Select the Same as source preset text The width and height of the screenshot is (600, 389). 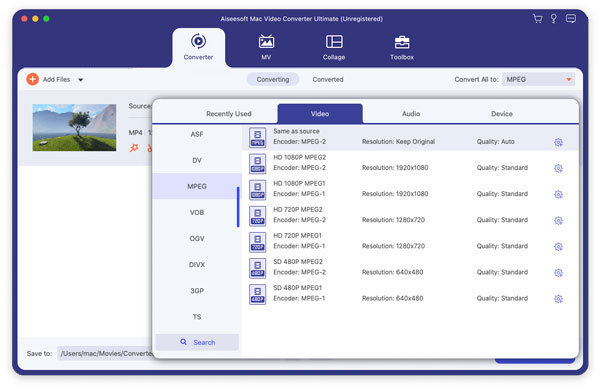click(x=296, y=131)
